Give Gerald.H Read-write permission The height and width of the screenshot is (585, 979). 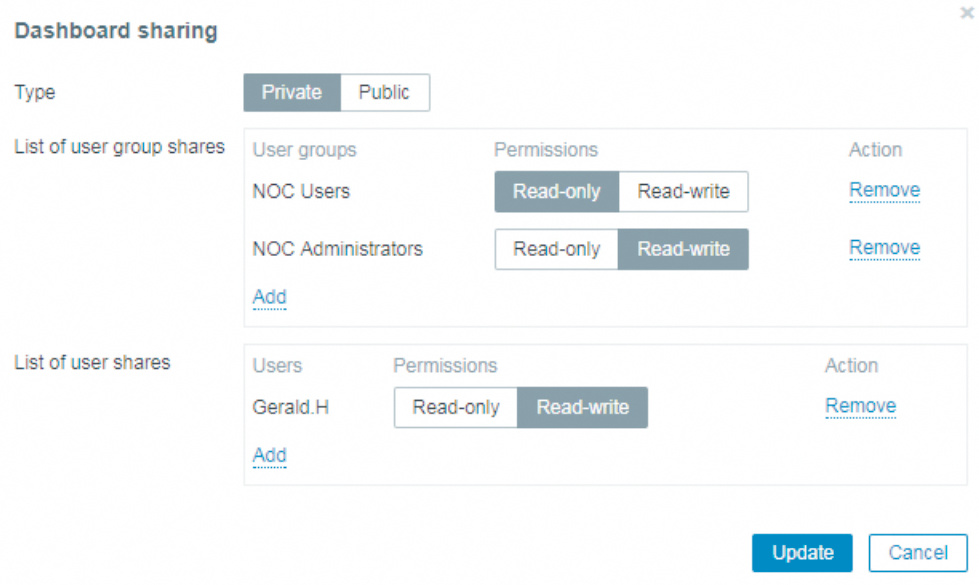point(583,407)
